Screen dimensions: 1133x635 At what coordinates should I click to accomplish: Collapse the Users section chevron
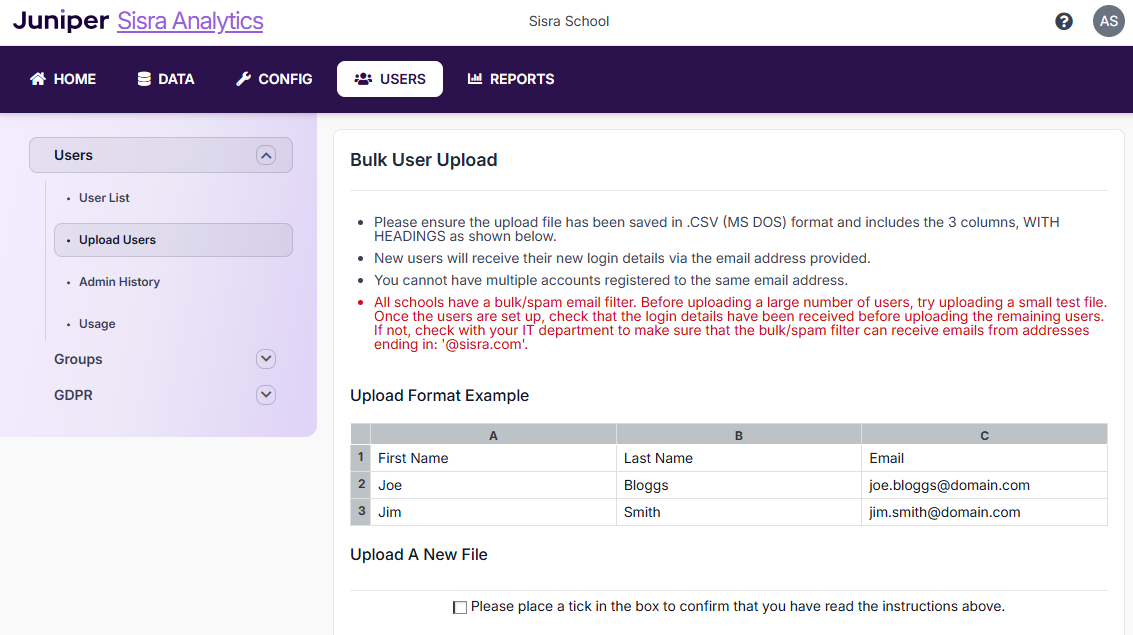[265, 155]
